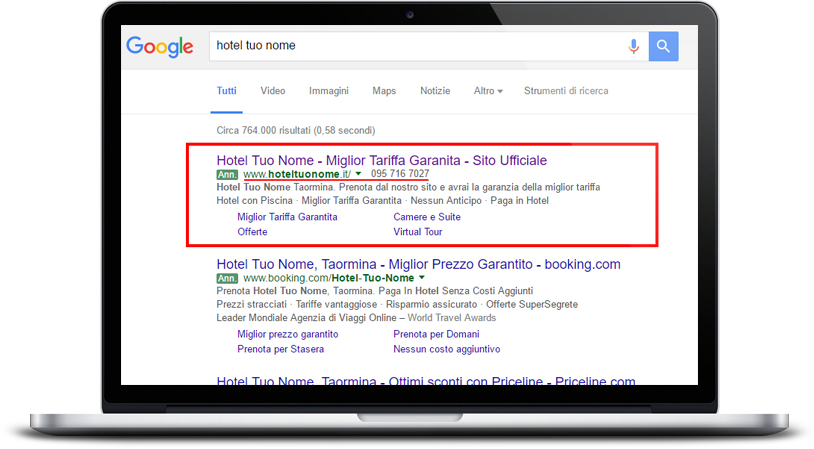814x449 pixels.
Task: Select the Tutti tab
Action: coord(226,91)
